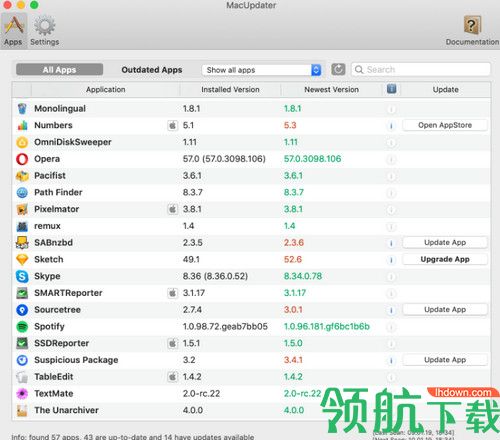Focus the Search field
500x440 pixels.
(x=421, y=69)
